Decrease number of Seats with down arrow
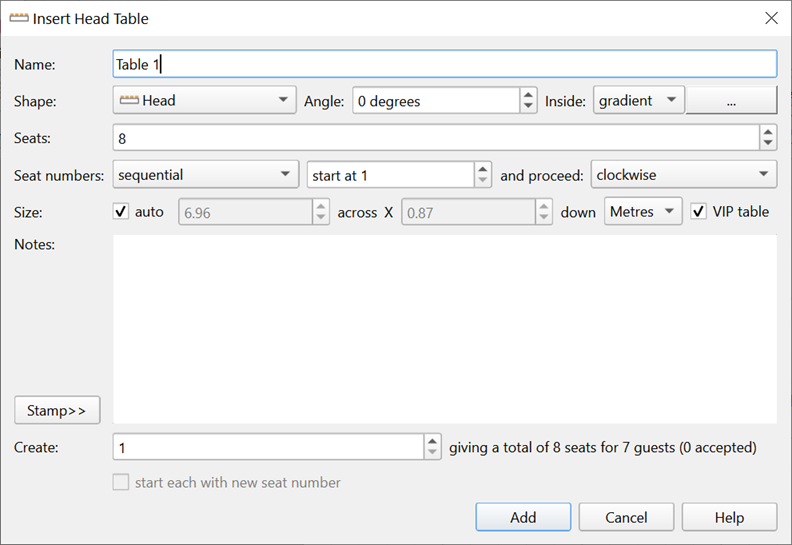The height and width of the screenshot is (545, 792). pos(768,144)
